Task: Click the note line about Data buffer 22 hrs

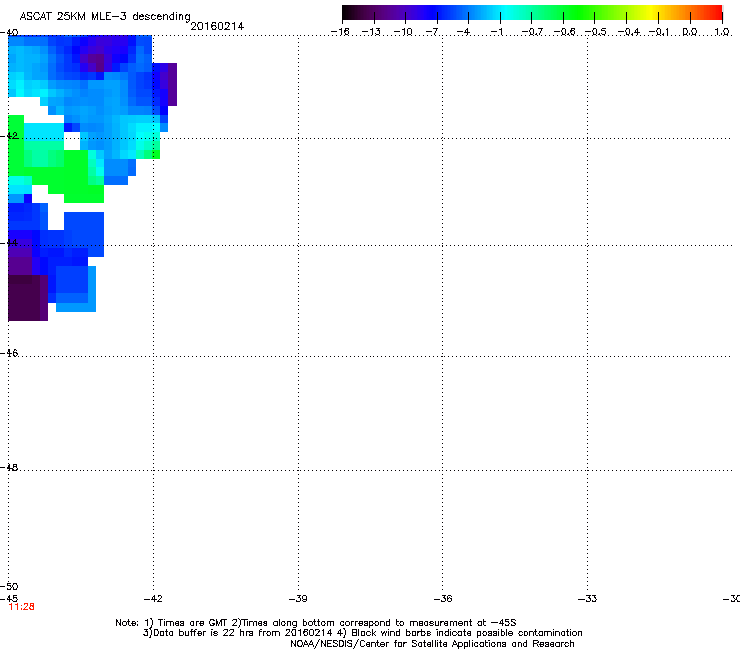Action: click(362, 633)
